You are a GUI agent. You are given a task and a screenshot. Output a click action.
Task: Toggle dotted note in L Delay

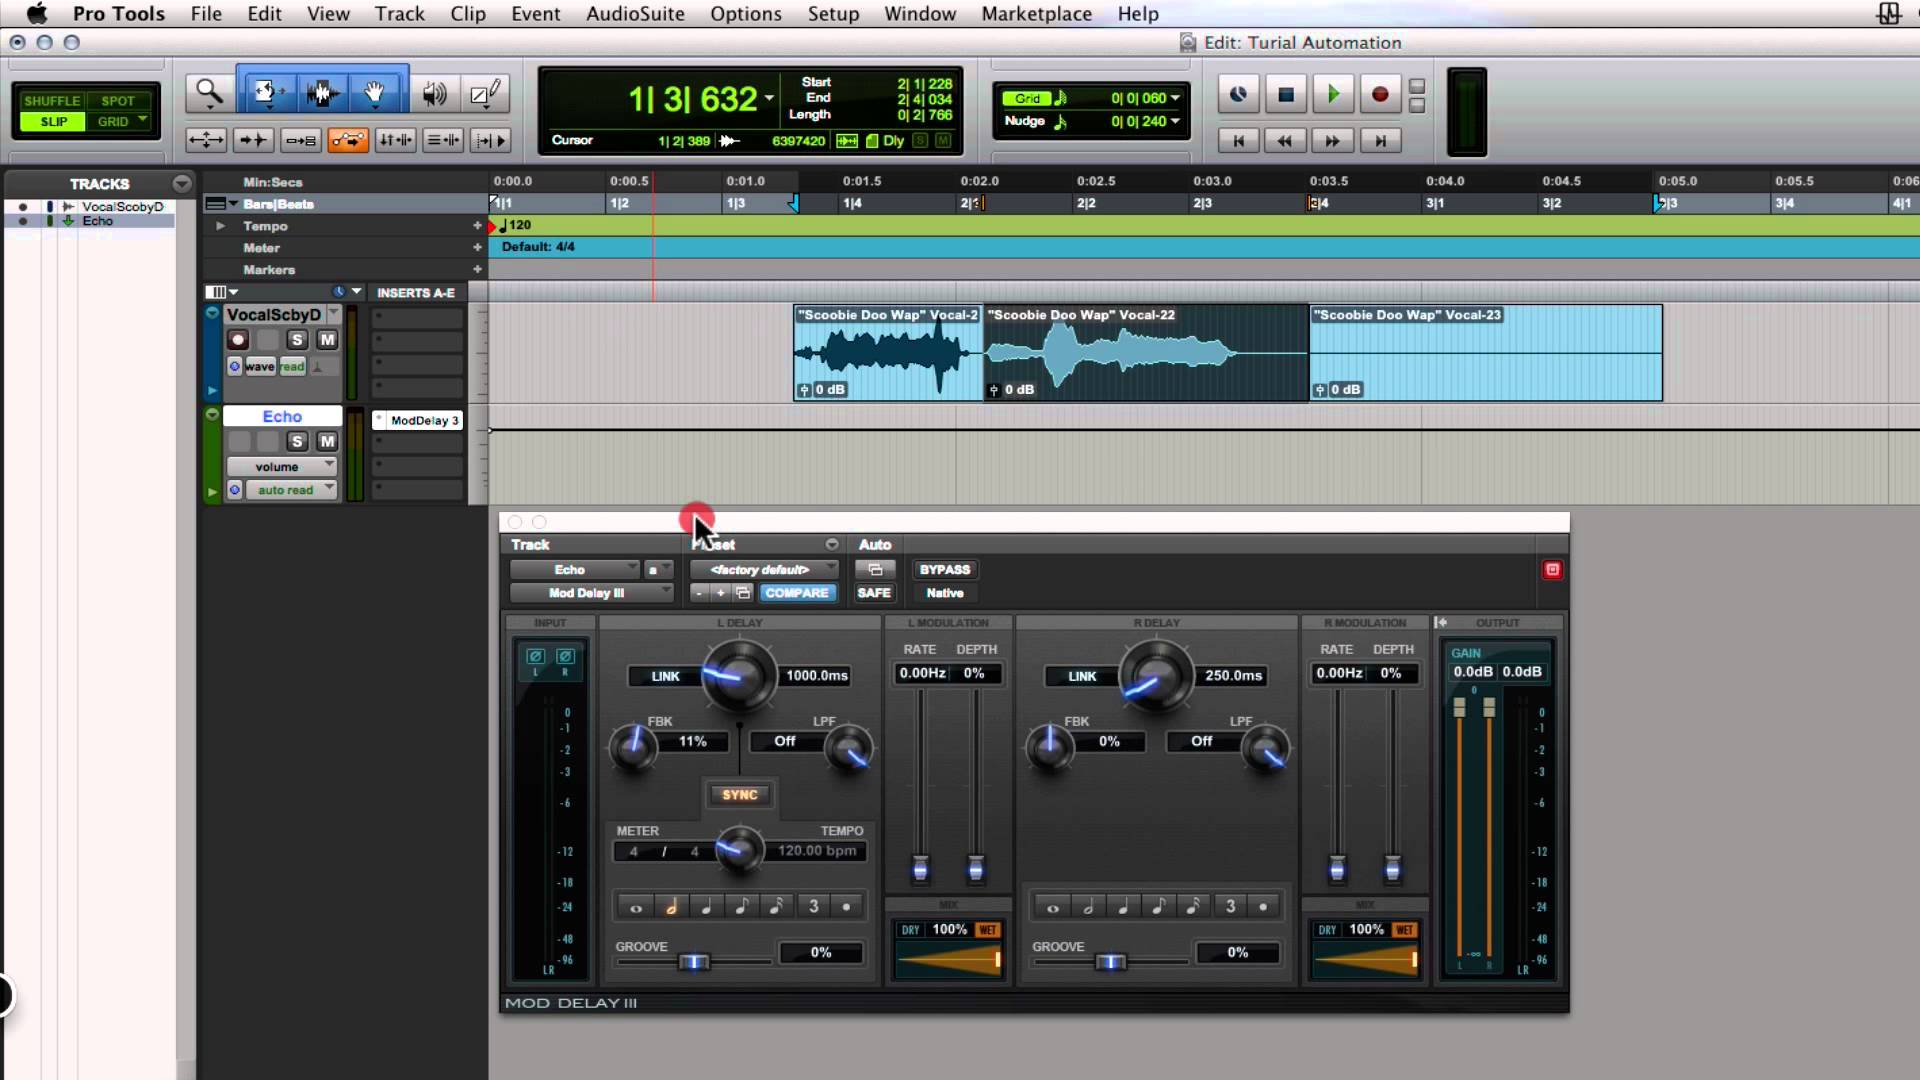point(847,907)
